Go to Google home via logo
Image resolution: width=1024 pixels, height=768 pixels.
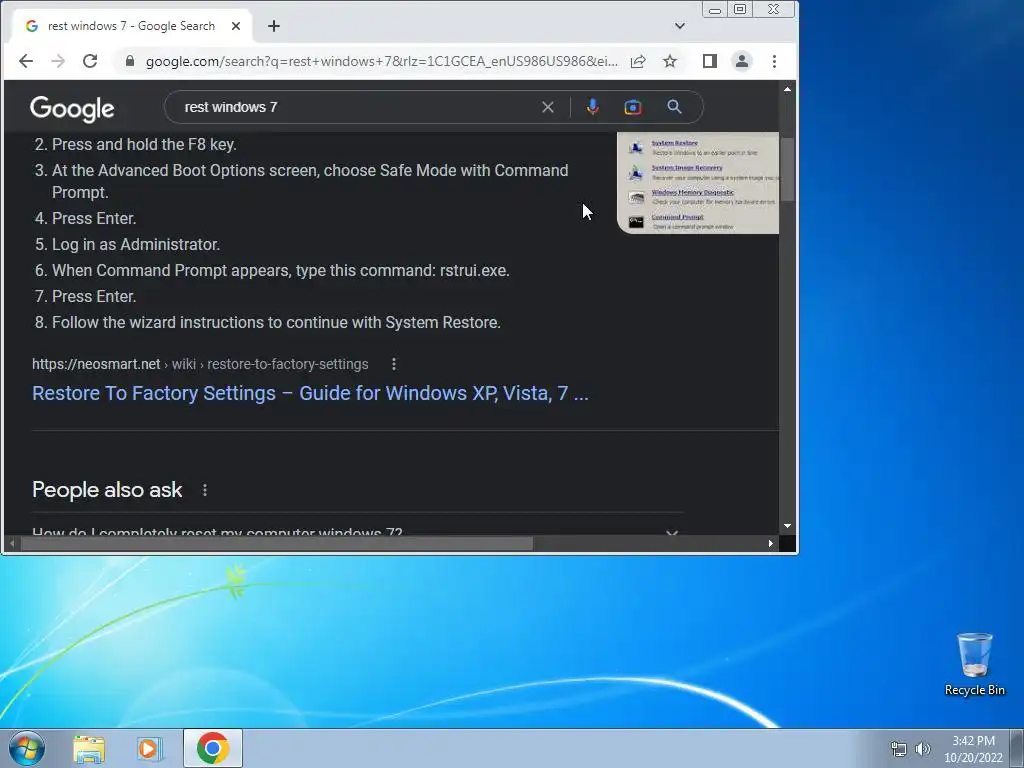pos(72,108)
